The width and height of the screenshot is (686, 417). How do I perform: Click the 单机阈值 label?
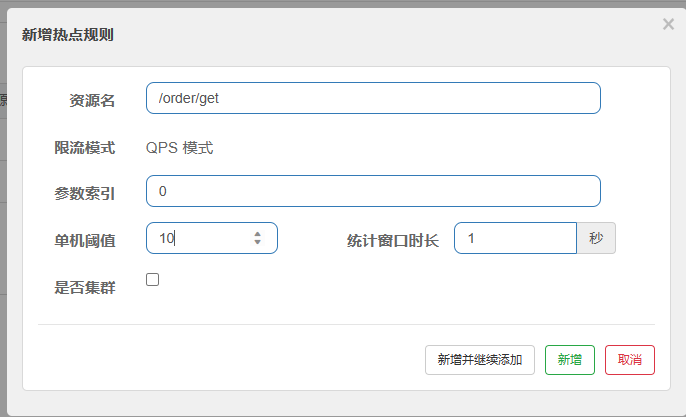point(84,241)
